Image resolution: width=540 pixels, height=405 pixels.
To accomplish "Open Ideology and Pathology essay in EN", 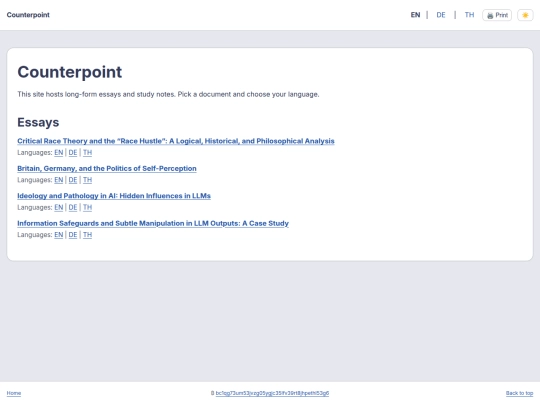I will [x=59, y=207].
